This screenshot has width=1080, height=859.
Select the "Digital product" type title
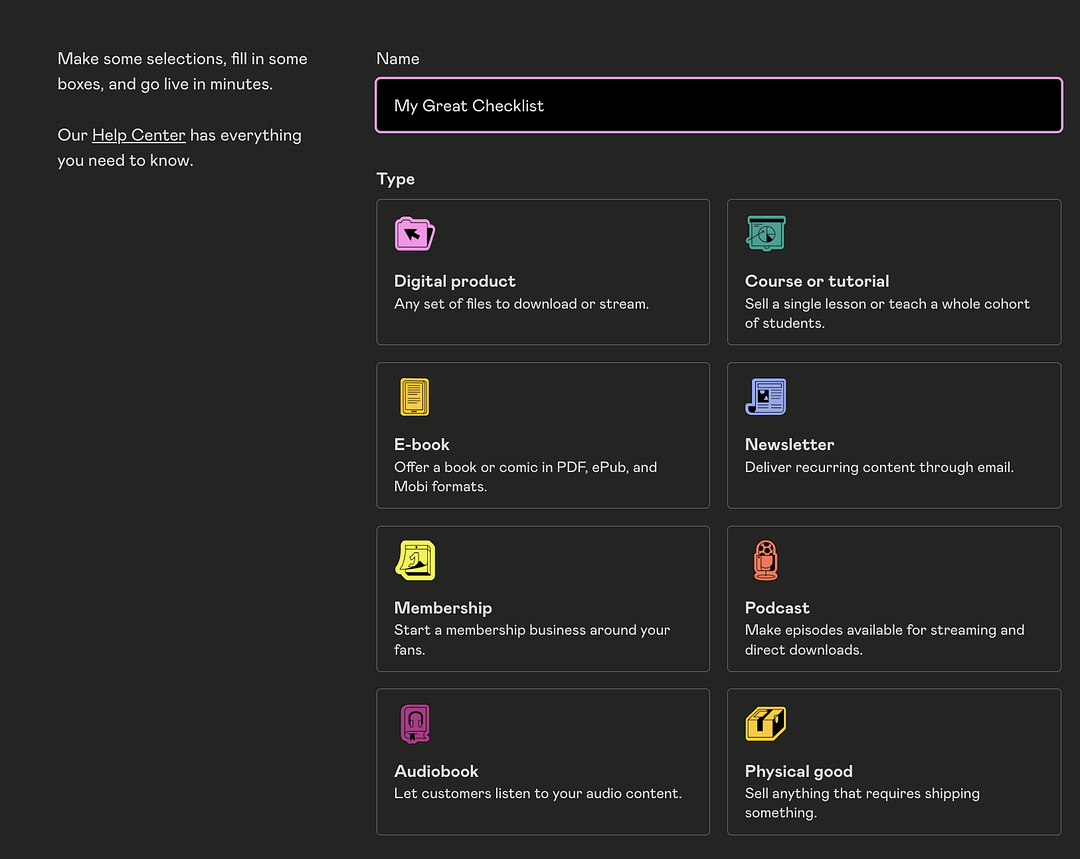[x=455, y=281]
